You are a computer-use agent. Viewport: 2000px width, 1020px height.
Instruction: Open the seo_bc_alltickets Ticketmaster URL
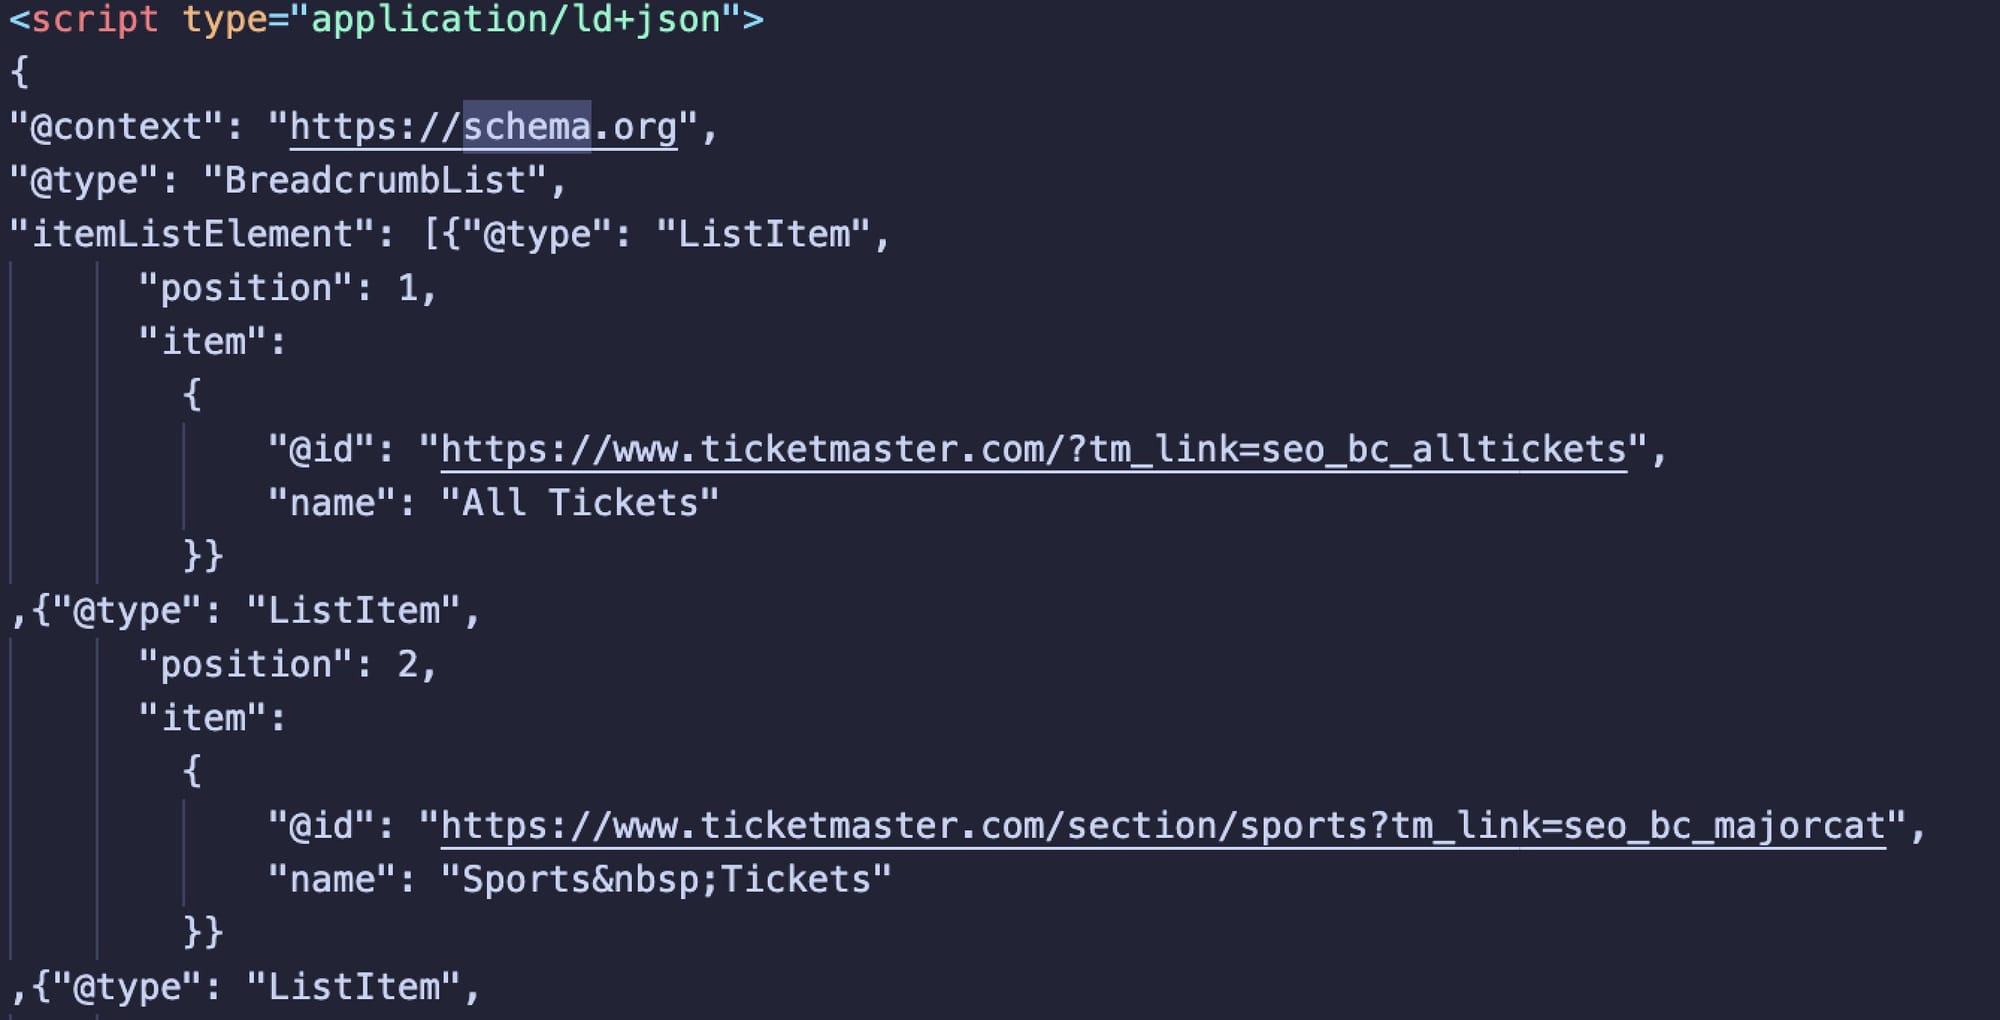[1033, 450]
